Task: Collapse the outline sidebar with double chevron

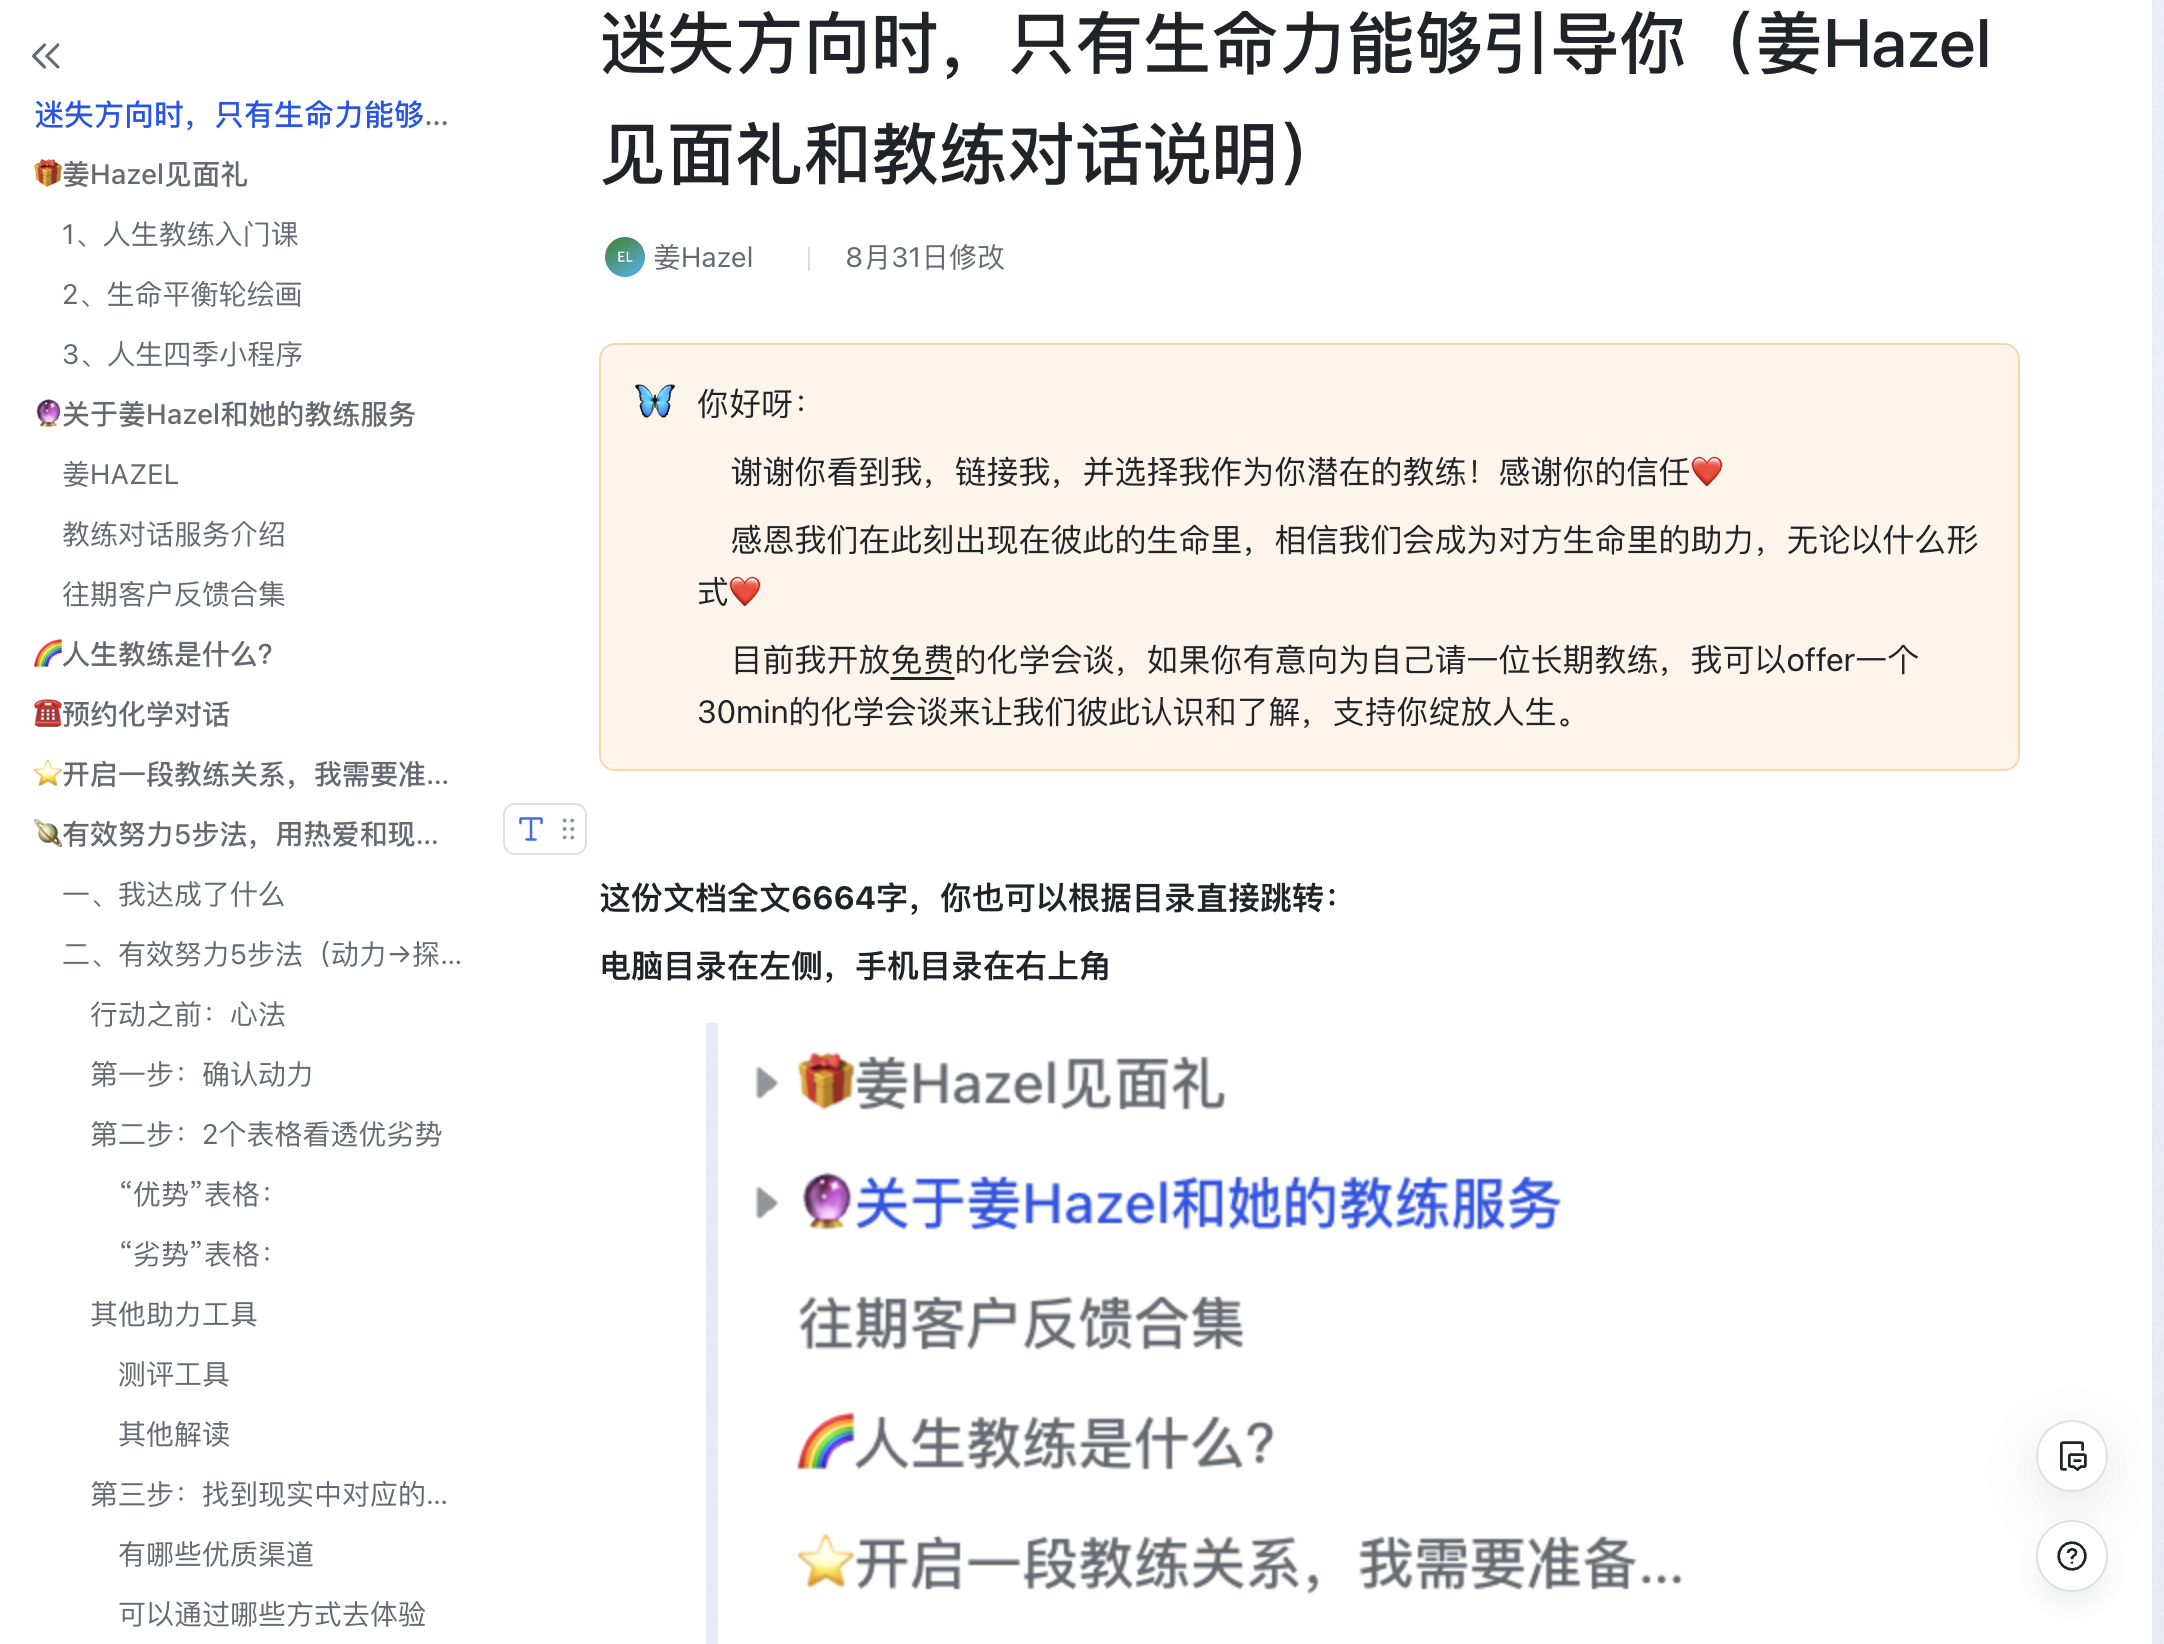Action: click(x=46, y=56)
